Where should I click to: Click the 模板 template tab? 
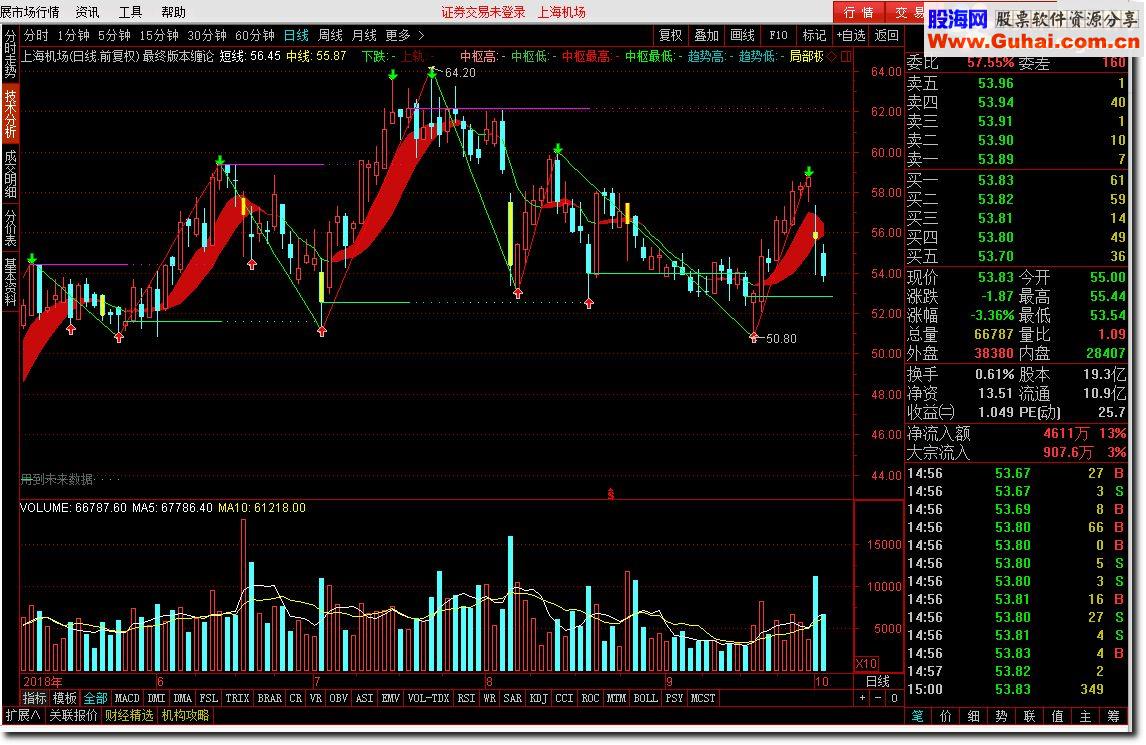(64, 698)
